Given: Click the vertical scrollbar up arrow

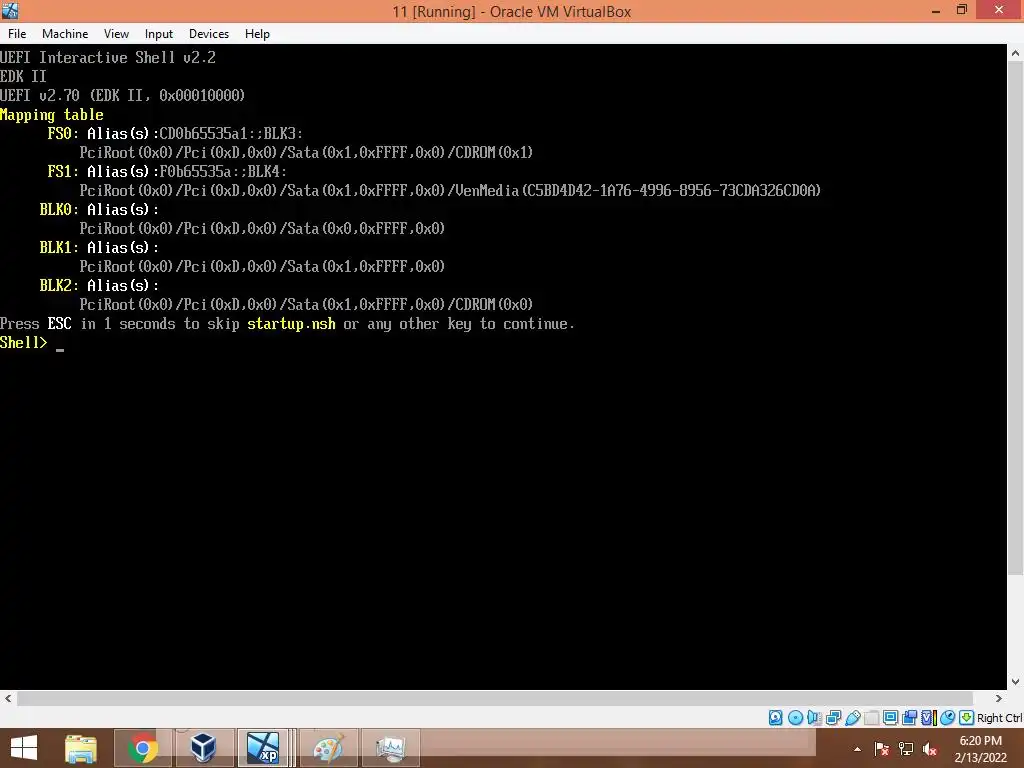Looking at the screenshot, I should 1016,53.
